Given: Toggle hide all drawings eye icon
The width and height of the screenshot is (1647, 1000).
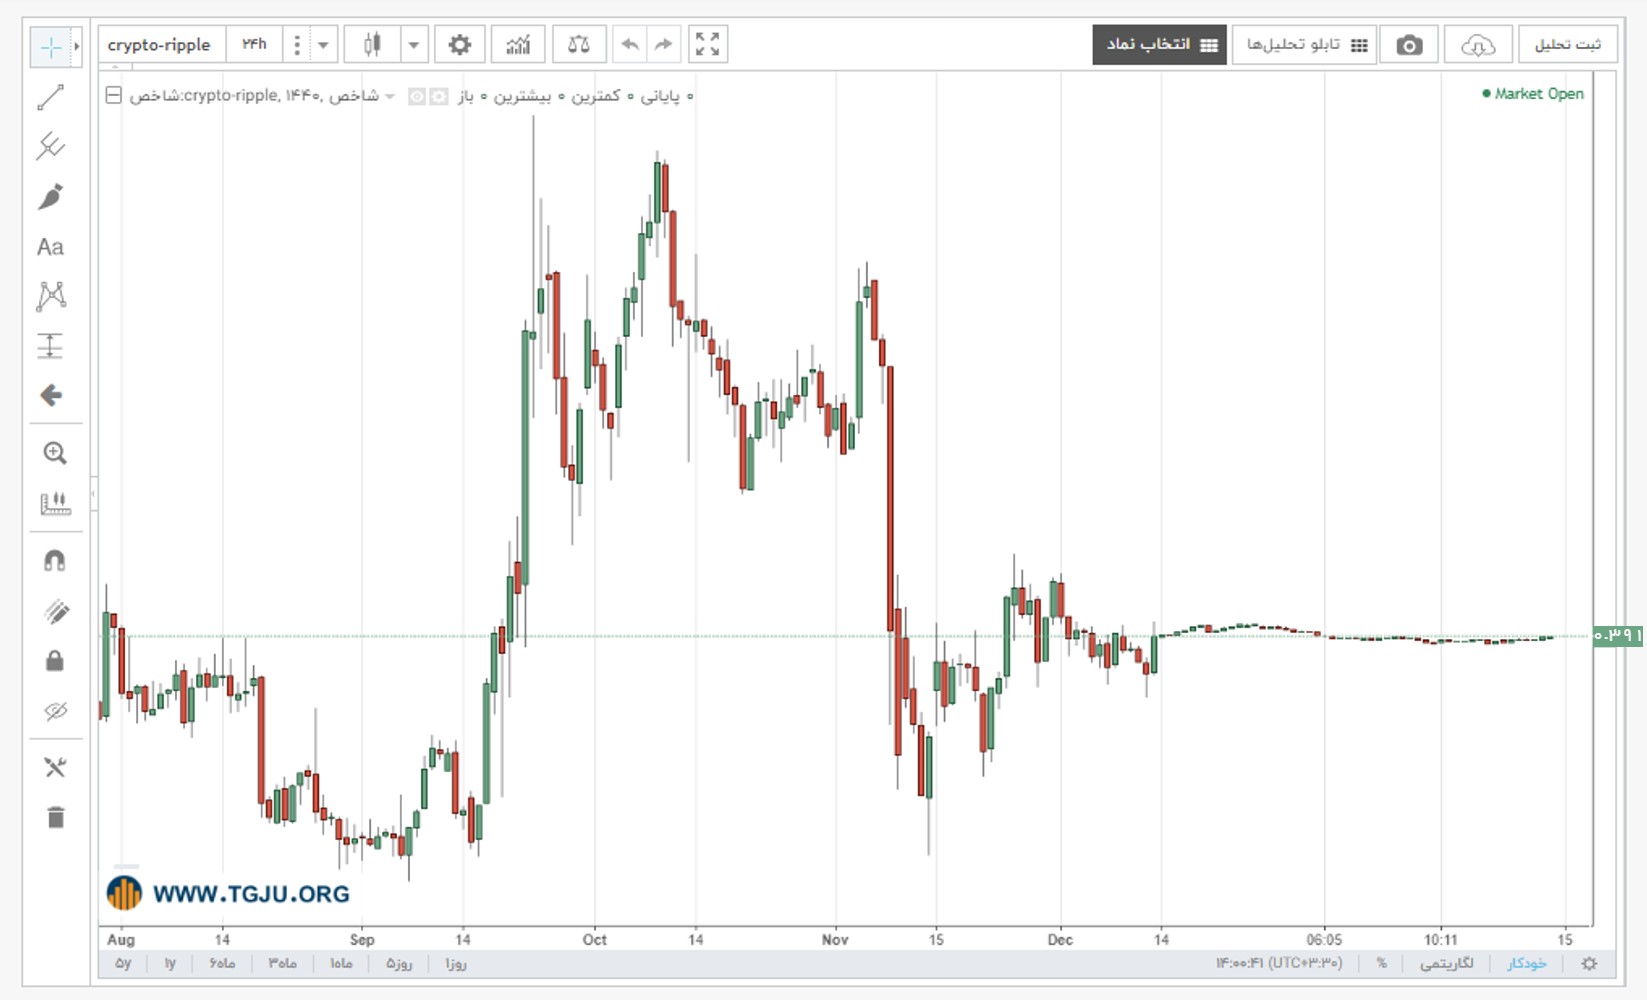Looking at the screenshot, I should pyautogui.click(x=55, y=711).
